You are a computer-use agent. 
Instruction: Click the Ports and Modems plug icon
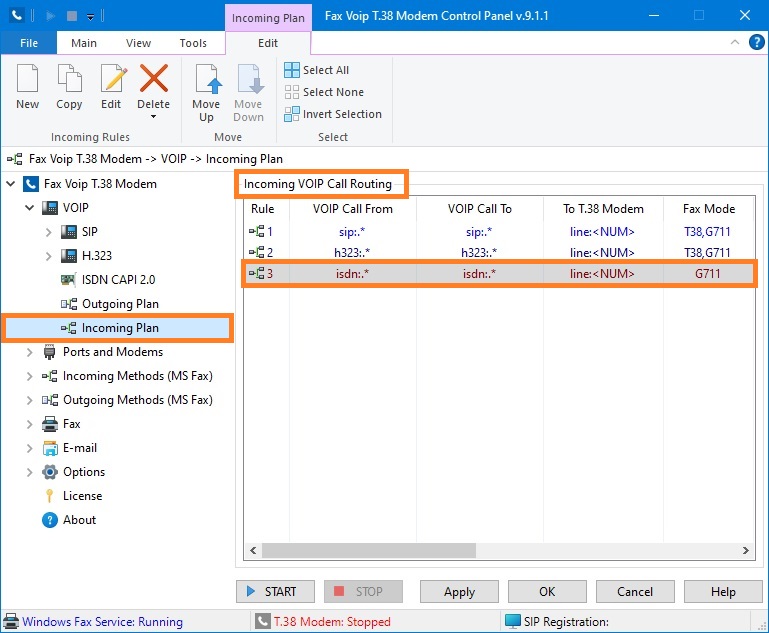click(x=50, y=352)
